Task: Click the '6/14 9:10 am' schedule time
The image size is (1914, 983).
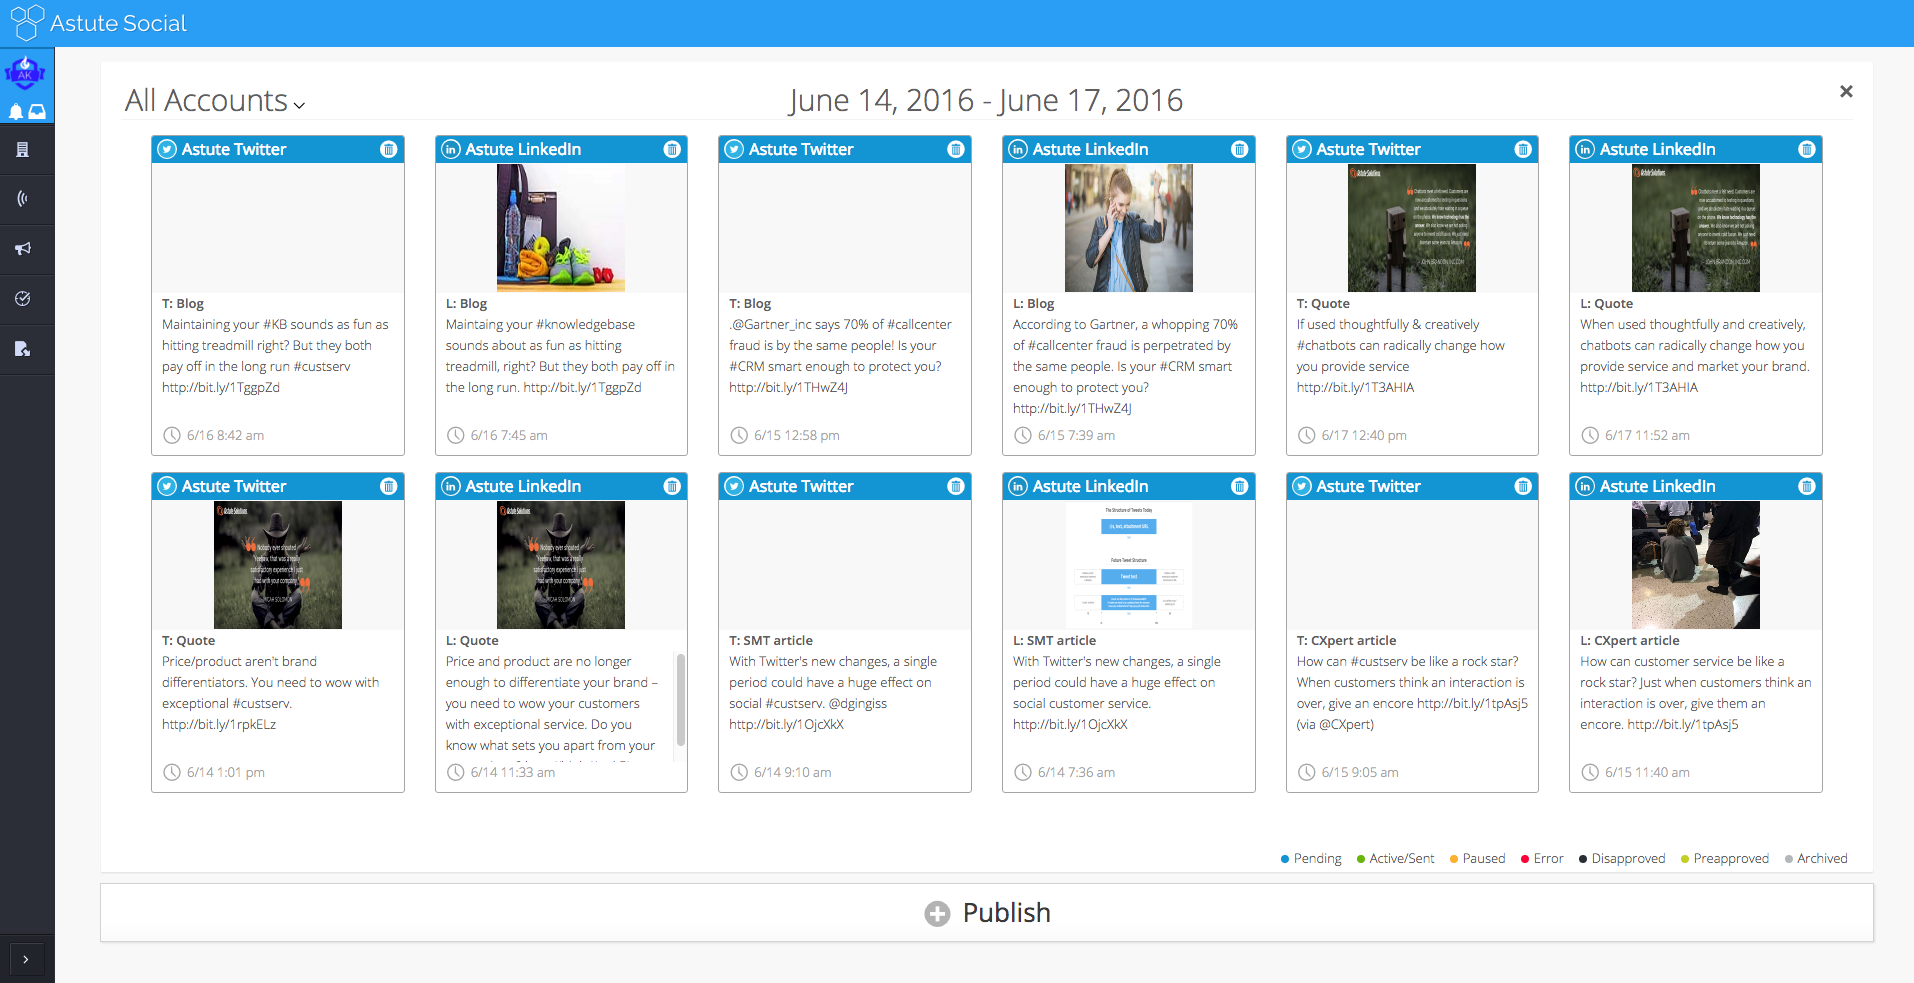Action: pos(793,772)
